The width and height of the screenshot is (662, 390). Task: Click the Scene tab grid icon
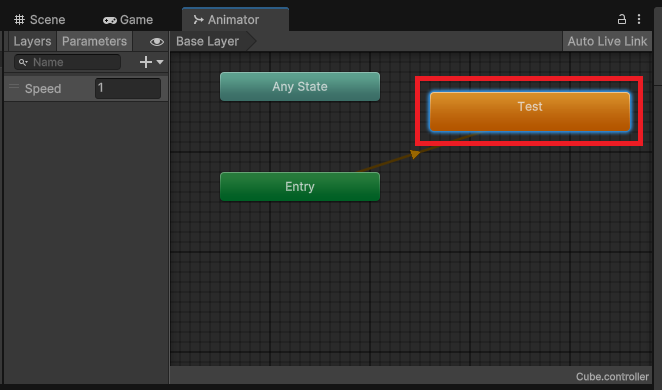pyautogui.click(x=19, y=19)
